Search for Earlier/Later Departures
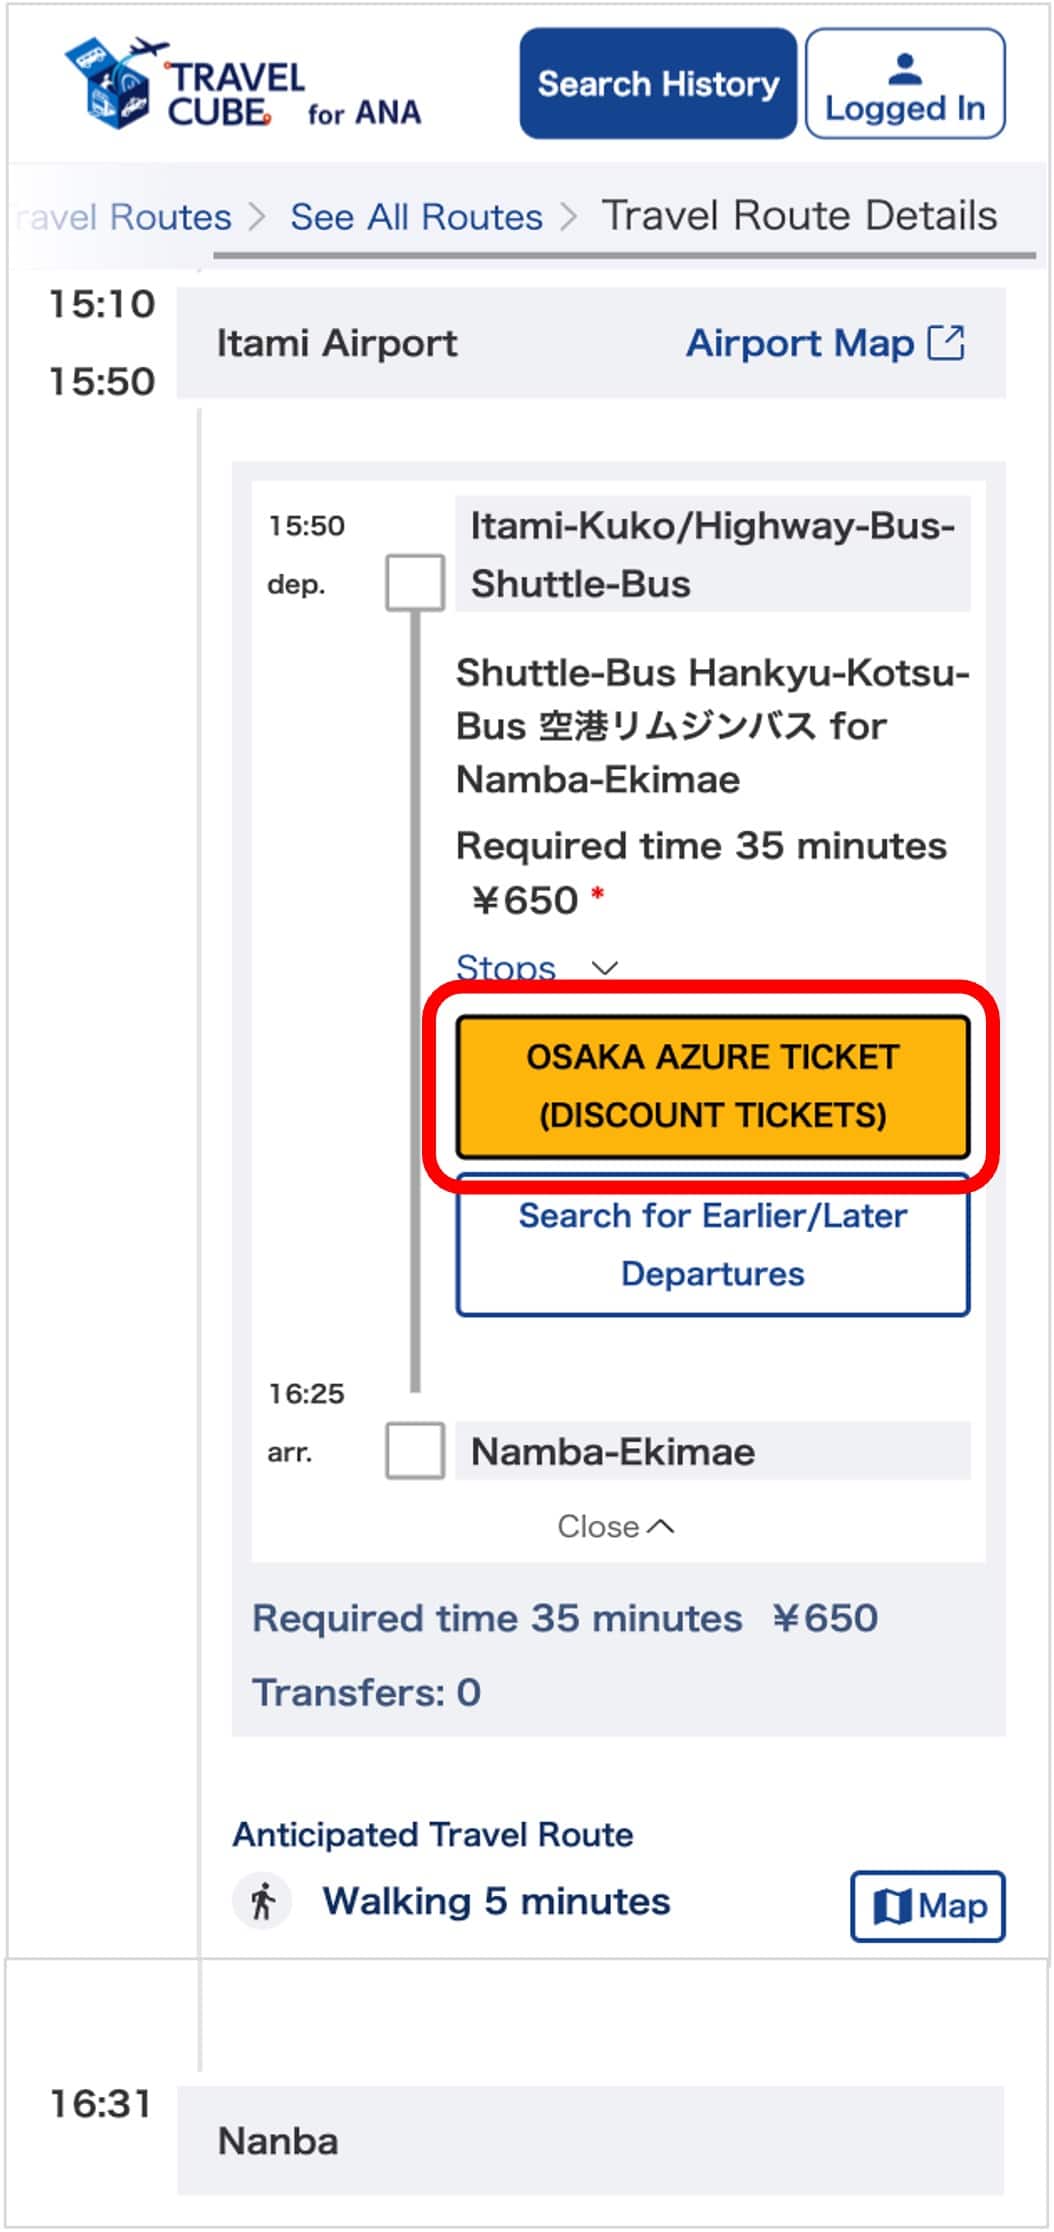1054x2232 pixels. [x=712, y=1245]
